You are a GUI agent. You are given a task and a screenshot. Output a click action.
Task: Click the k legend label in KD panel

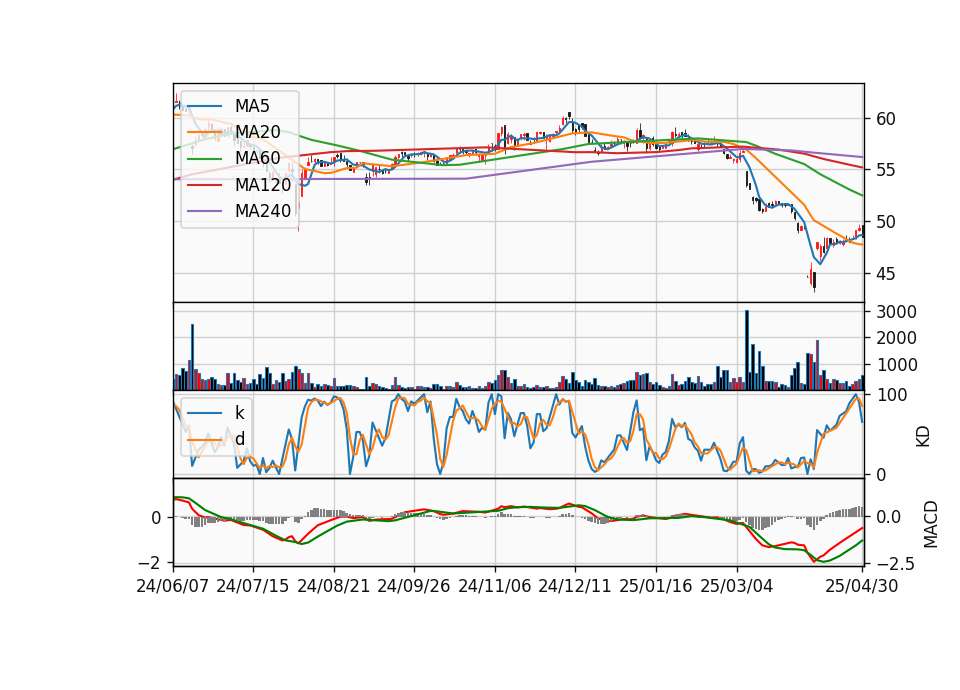pos(239,413)
